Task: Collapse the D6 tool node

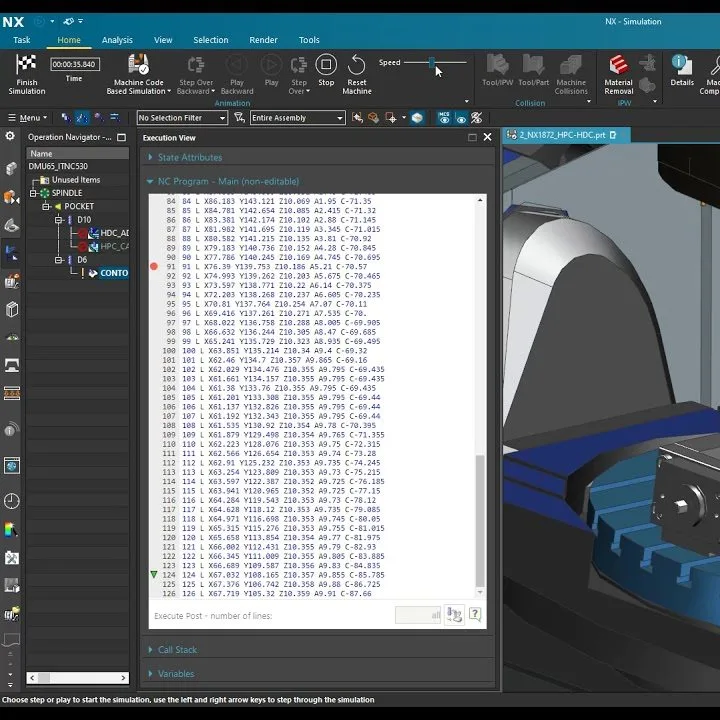Action: click(58, 260)
